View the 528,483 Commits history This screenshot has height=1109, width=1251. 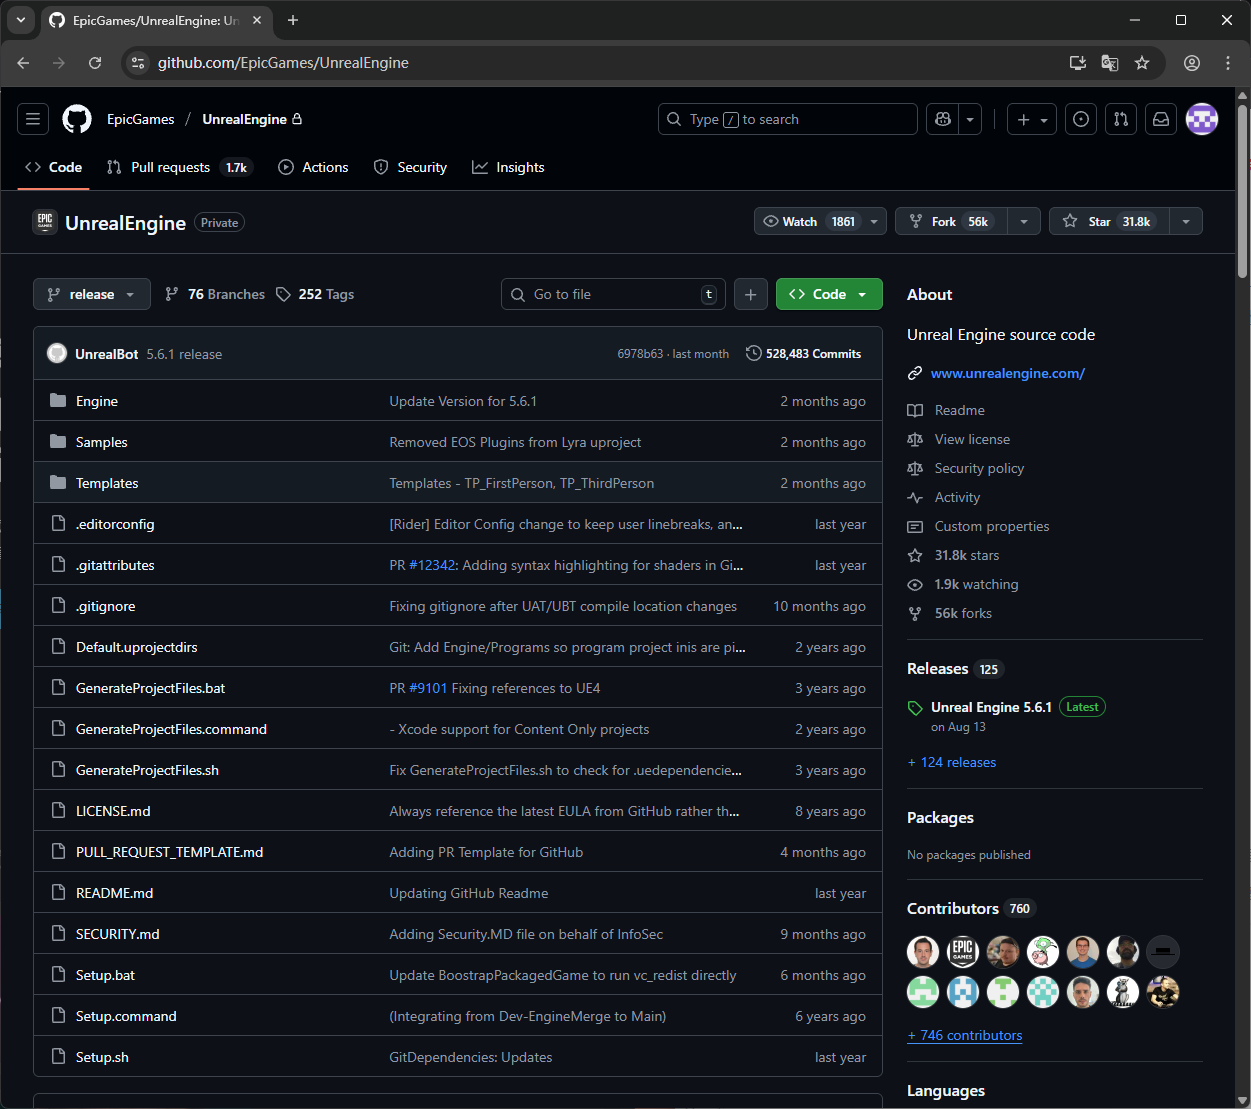[803, 353]
